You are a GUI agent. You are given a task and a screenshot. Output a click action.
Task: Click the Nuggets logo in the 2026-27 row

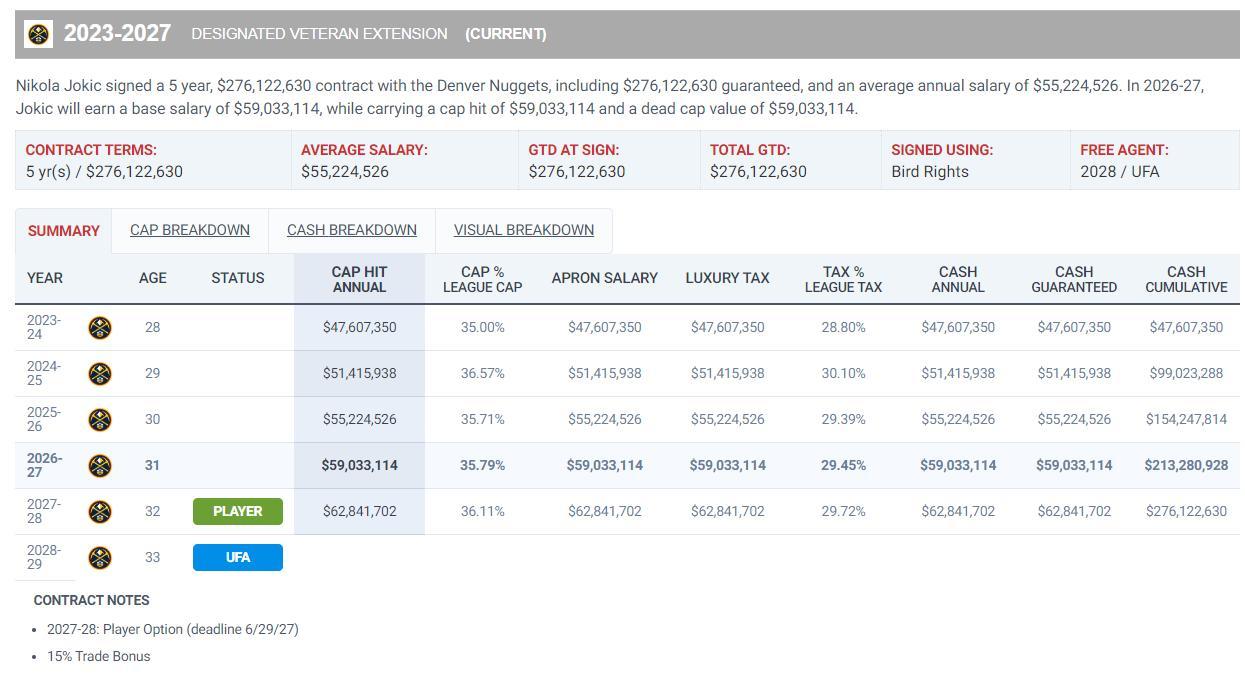tap(100, 465)
